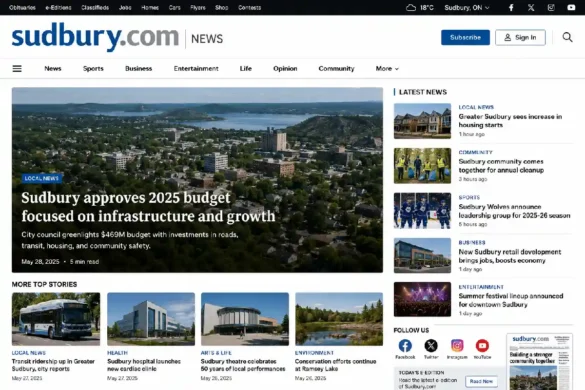Click hospital cardiac clinic thumbnail

151,319
